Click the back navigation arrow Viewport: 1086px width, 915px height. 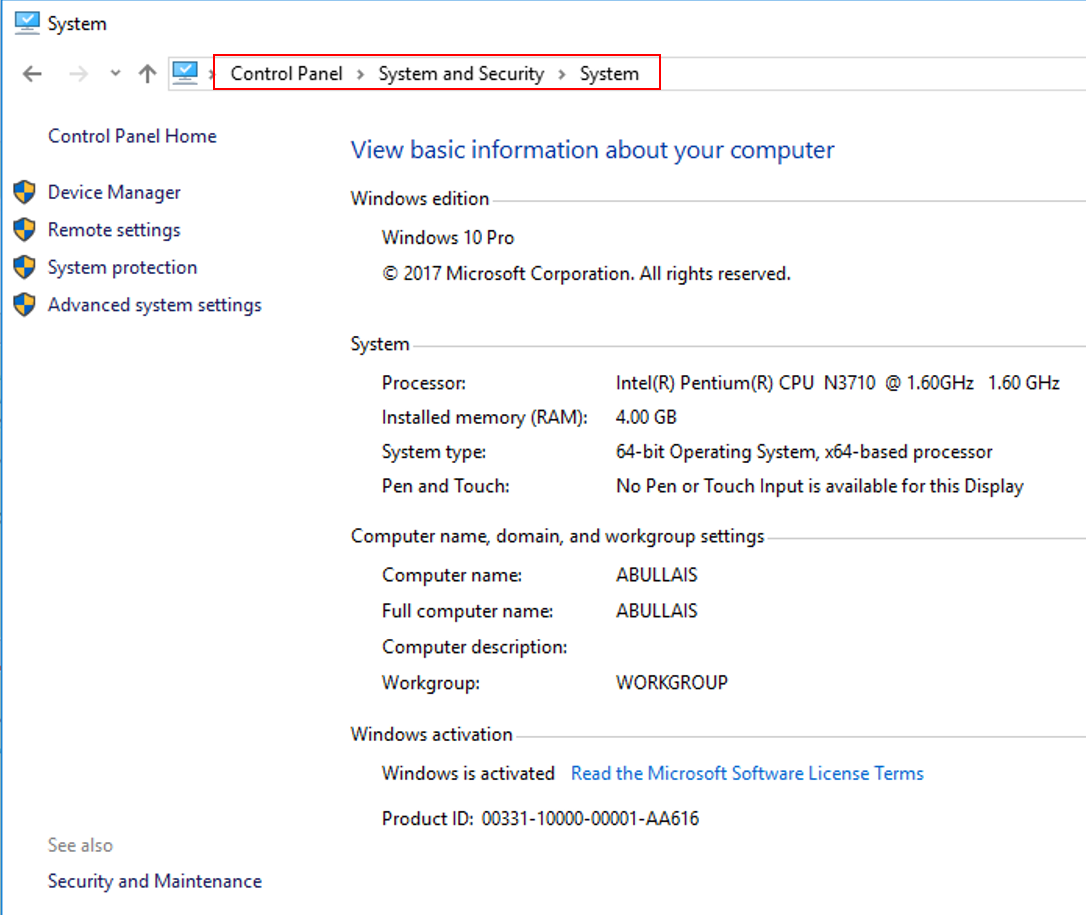[31, 73]
